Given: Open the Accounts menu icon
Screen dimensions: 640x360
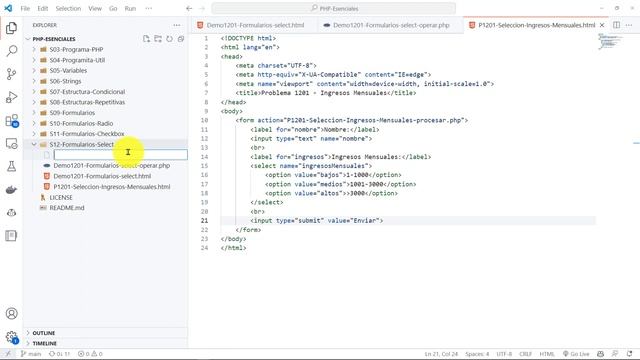Looking at the screenshot, I should 11,313.
